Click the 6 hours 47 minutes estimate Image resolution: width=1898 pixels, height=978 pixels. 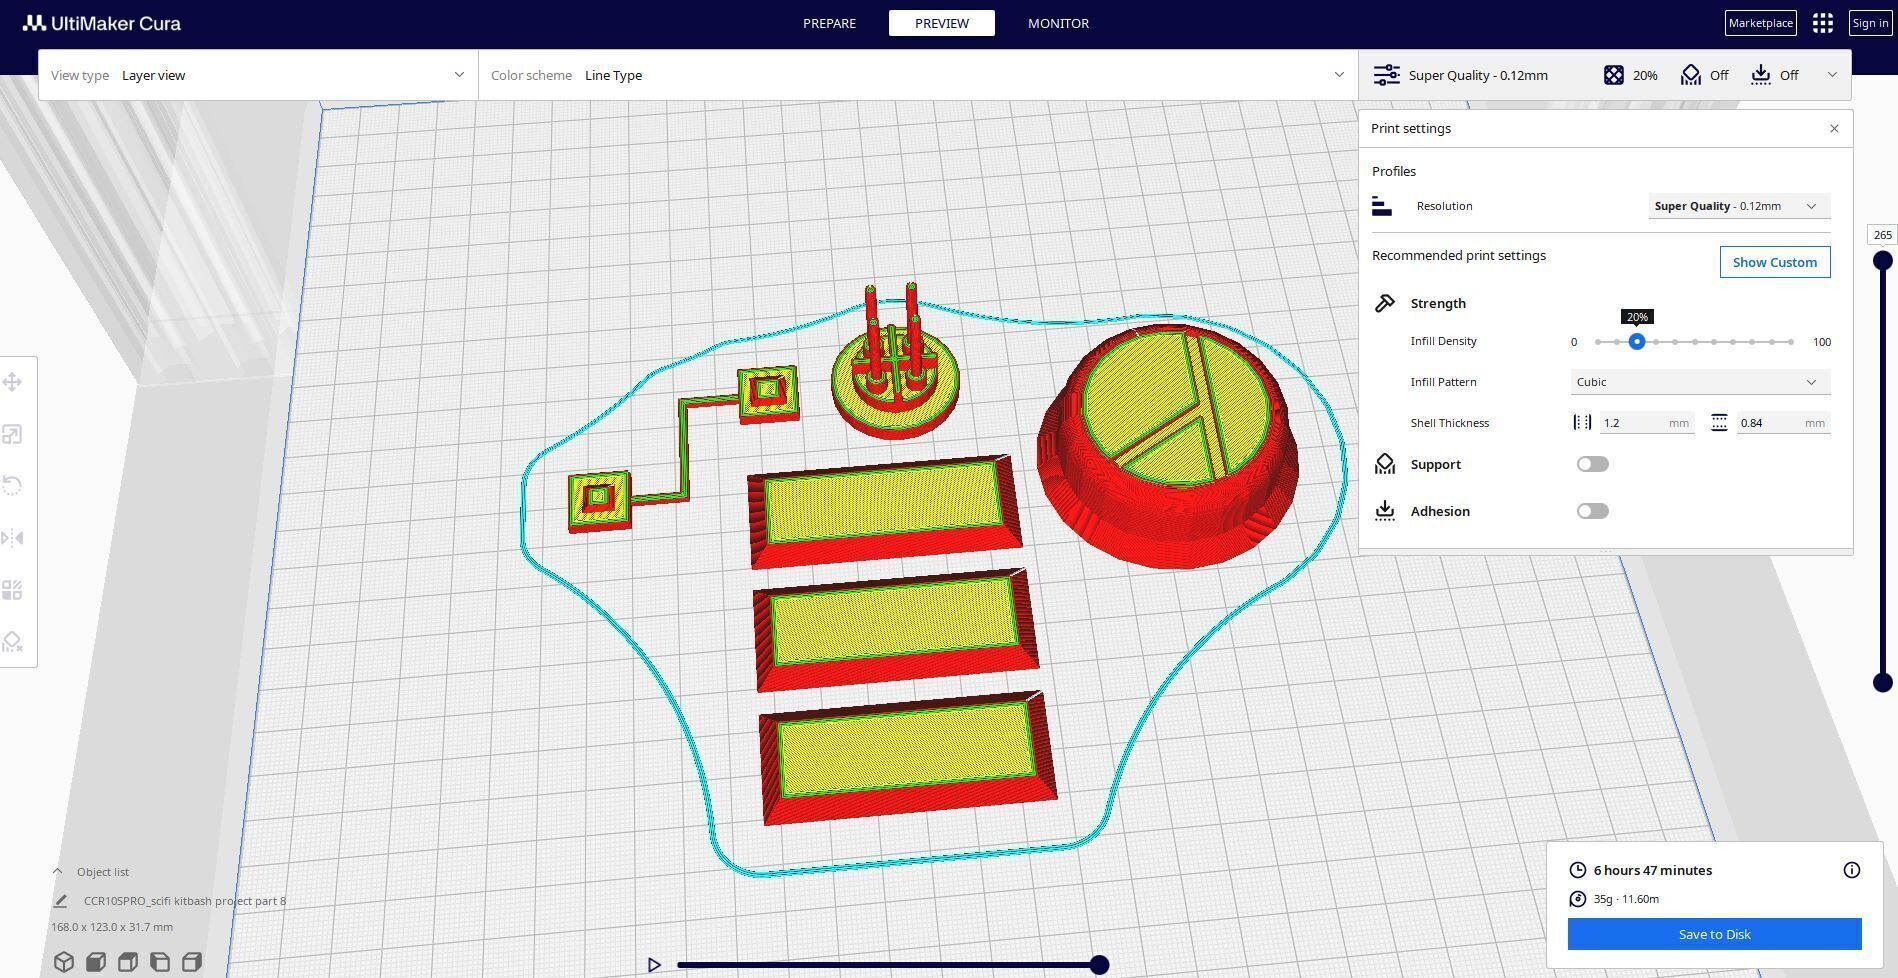pyautogui.click(x=1653, y=870)
